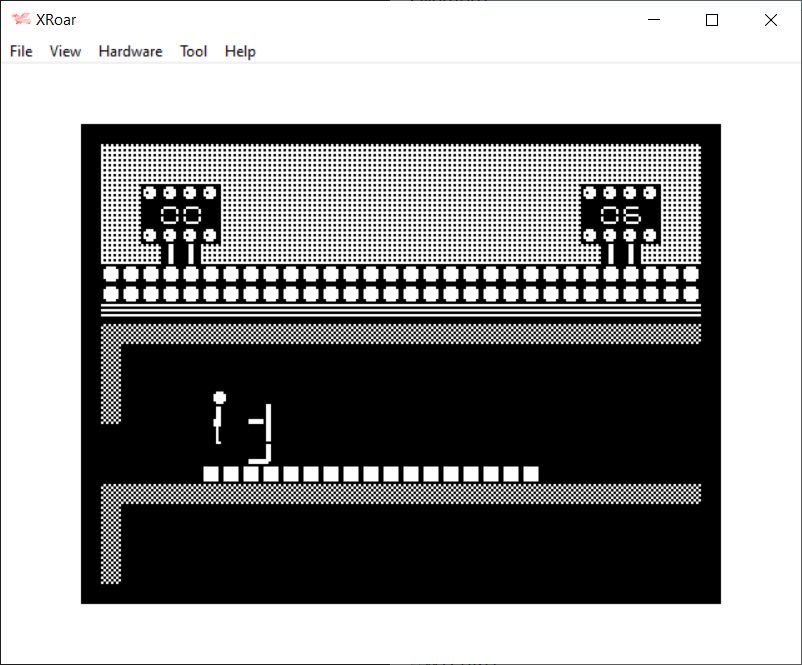Open the Help menu
The height and width of the screenshot is (665, 802).
click(x=240, y=51)
